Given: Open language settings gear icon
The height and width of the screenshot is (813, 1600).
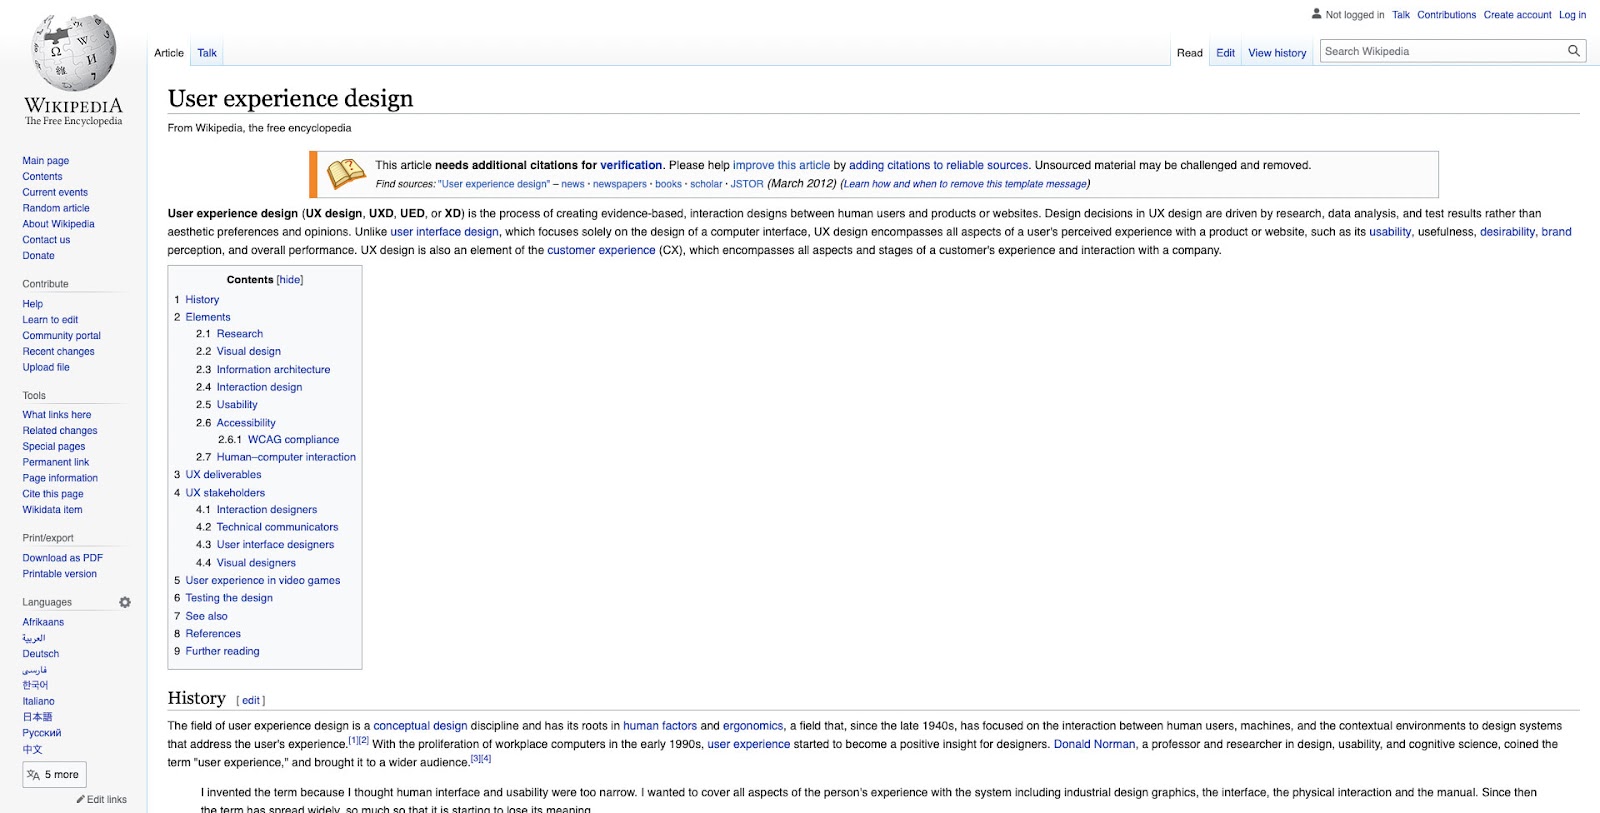Looking at the screenshot, I should tap(125, 602).
